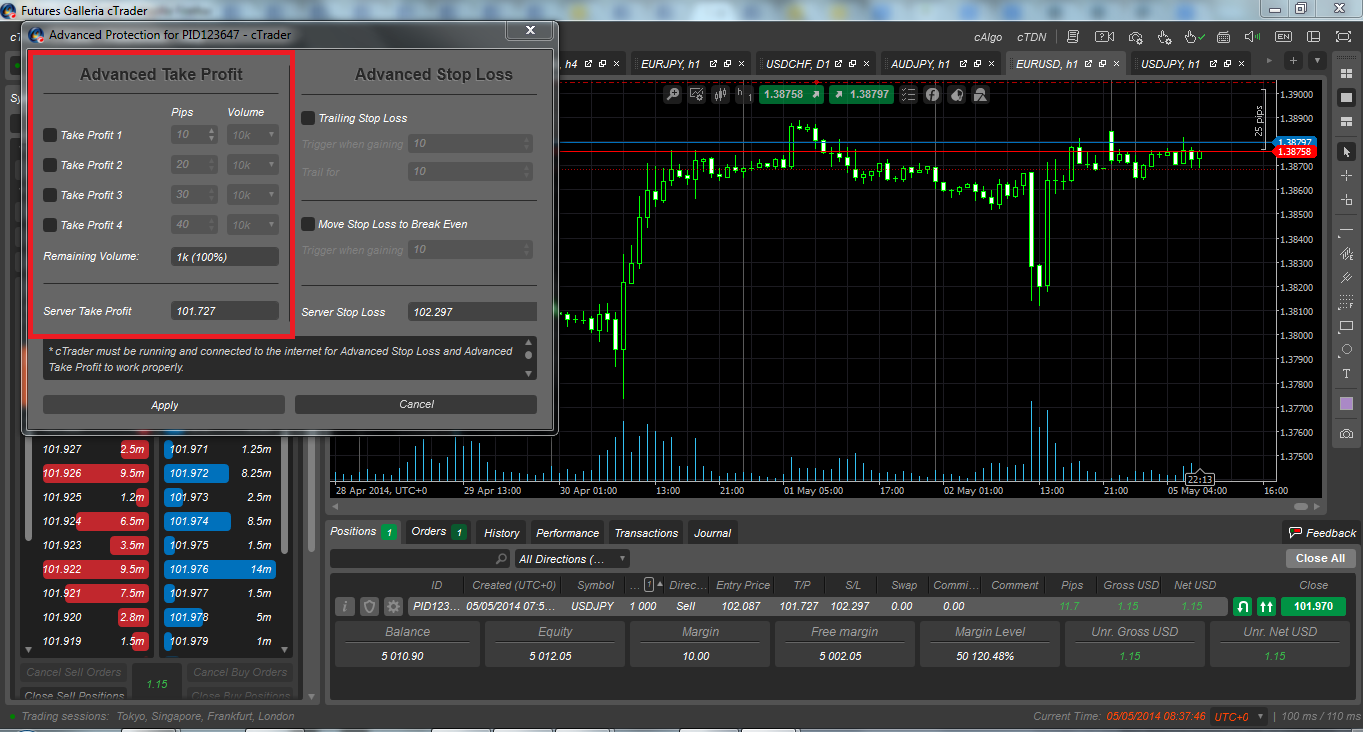The image size is (1363, 732).
Task: Click the zoom magnifier icon on chart
Action: 673,95
